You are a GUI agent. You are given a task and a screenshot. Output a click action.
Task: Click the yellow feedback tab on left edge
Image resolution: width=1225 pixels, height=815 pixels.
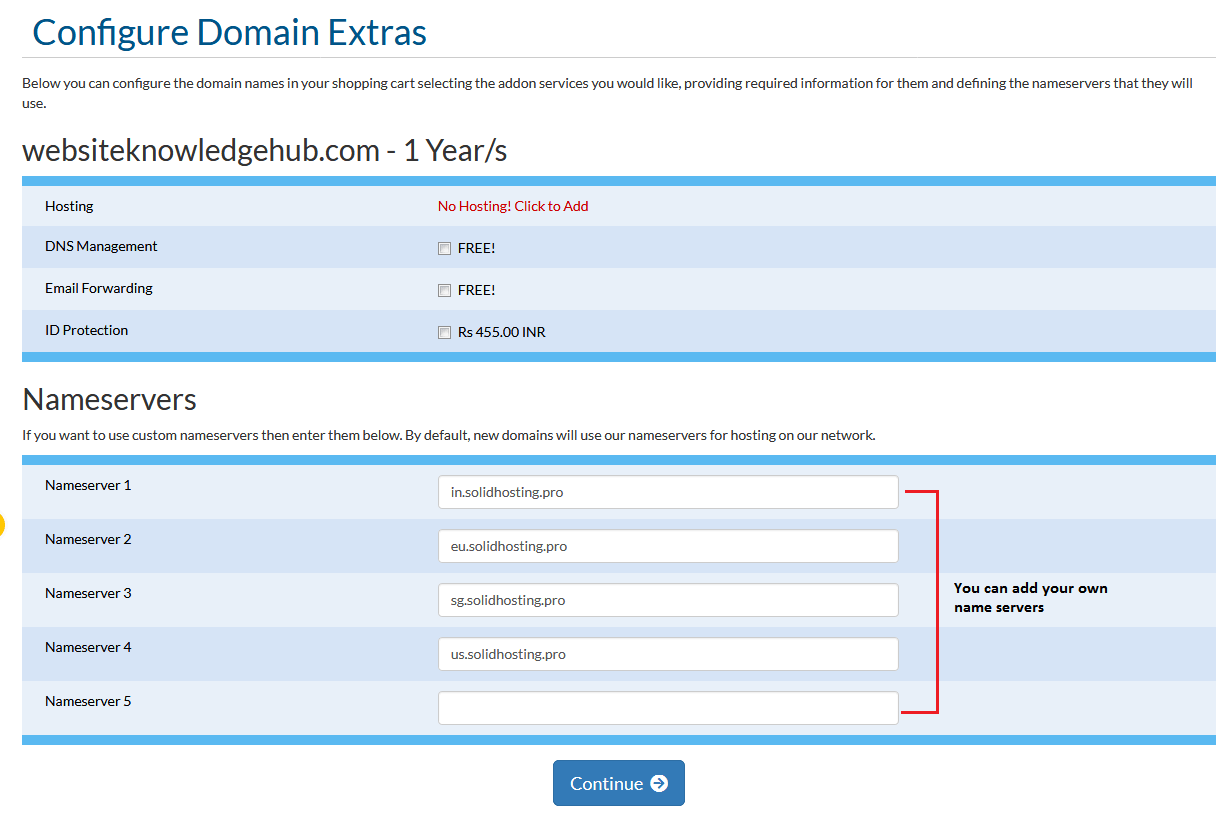pos(3,523)
